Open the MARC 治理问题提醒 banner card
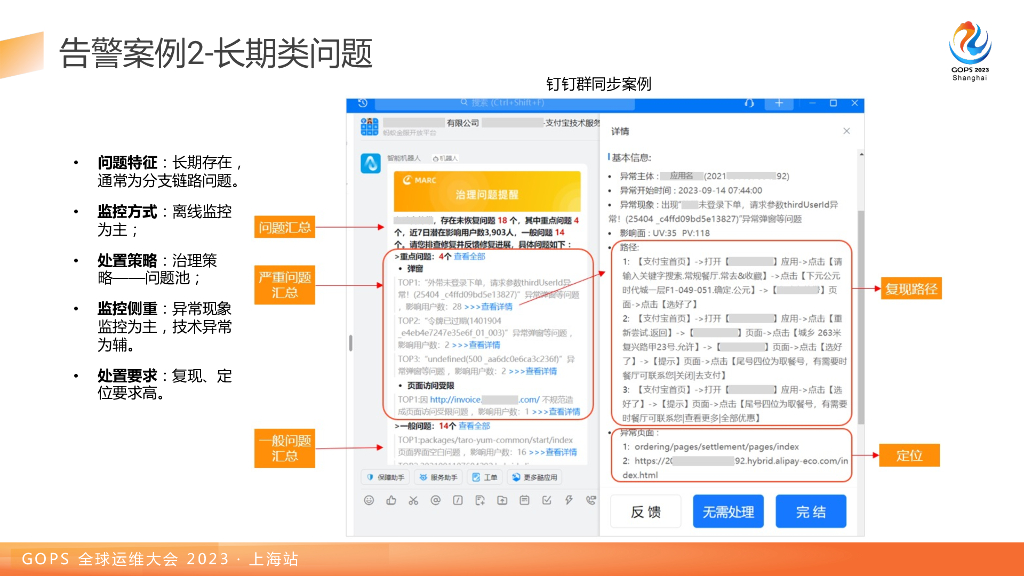1024x576 pixels. [x=487, y=191]
